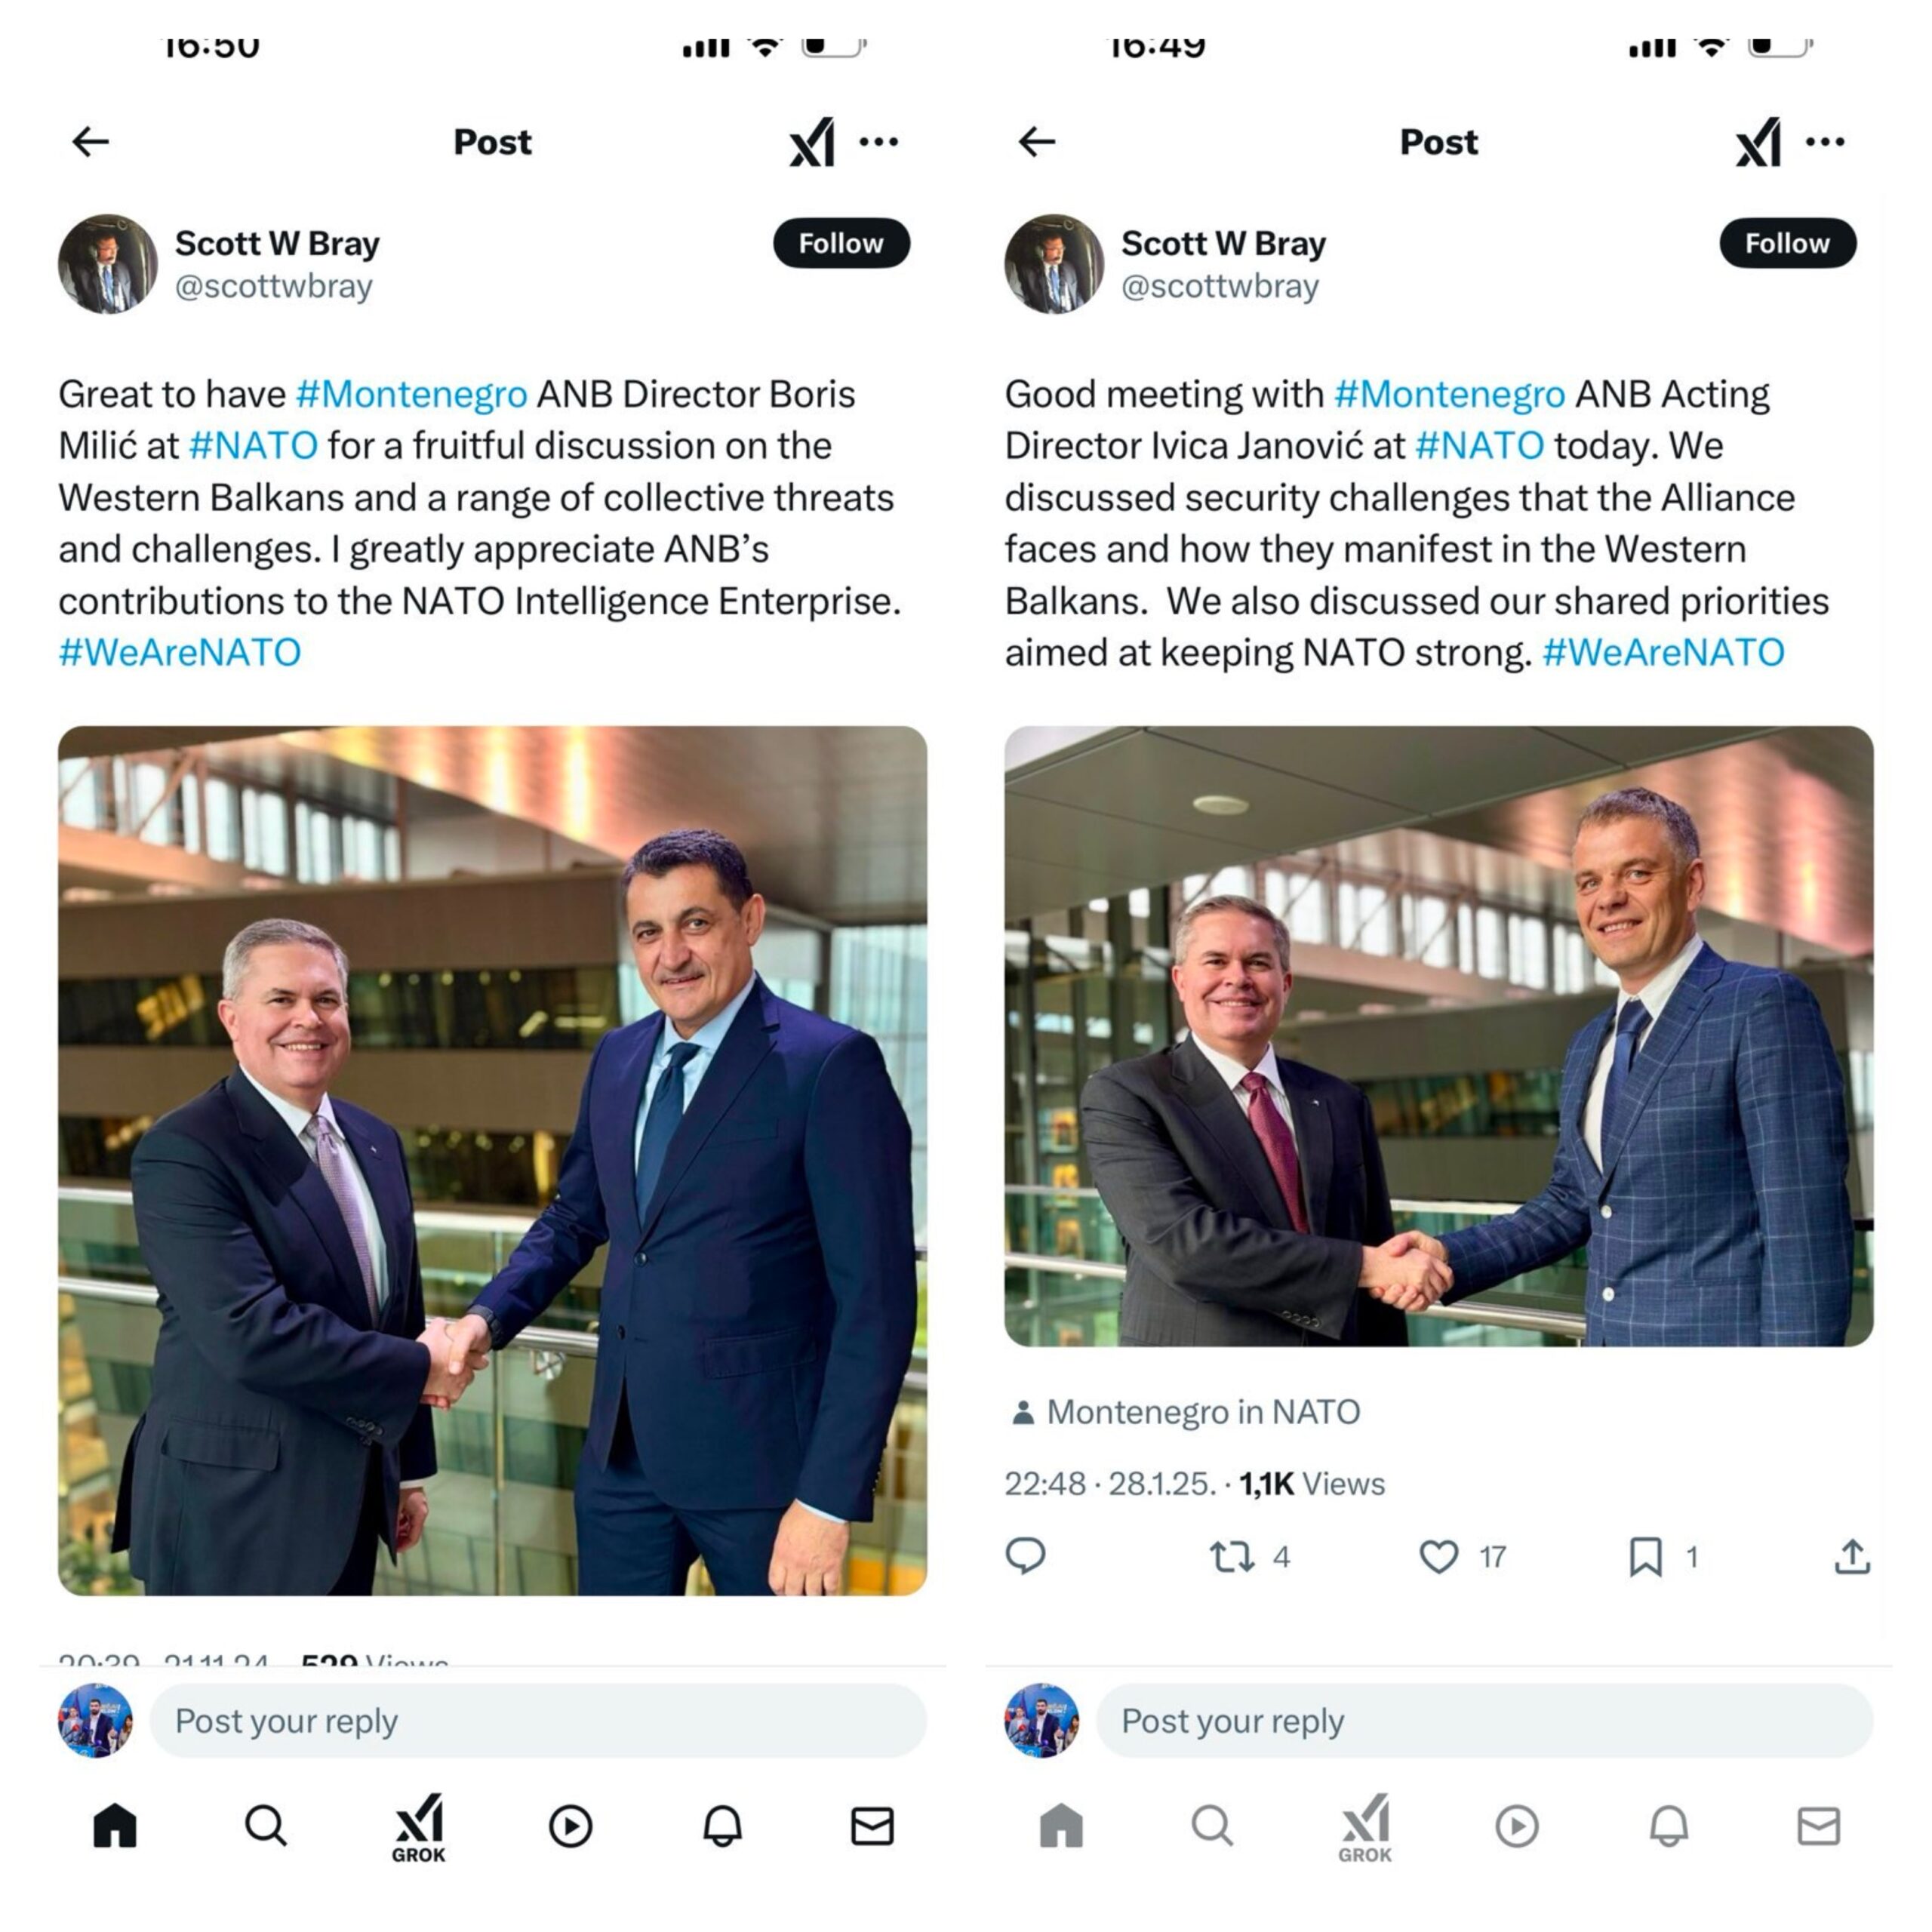Tap the left Post your reply field
Image resolution: width=1932 pixels, height=1932 pixels.
[x=538, y=1720]
